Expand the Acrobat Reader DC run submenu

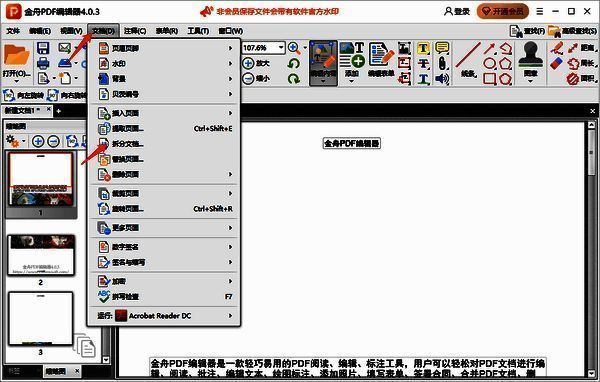click(x=165, y=316)
